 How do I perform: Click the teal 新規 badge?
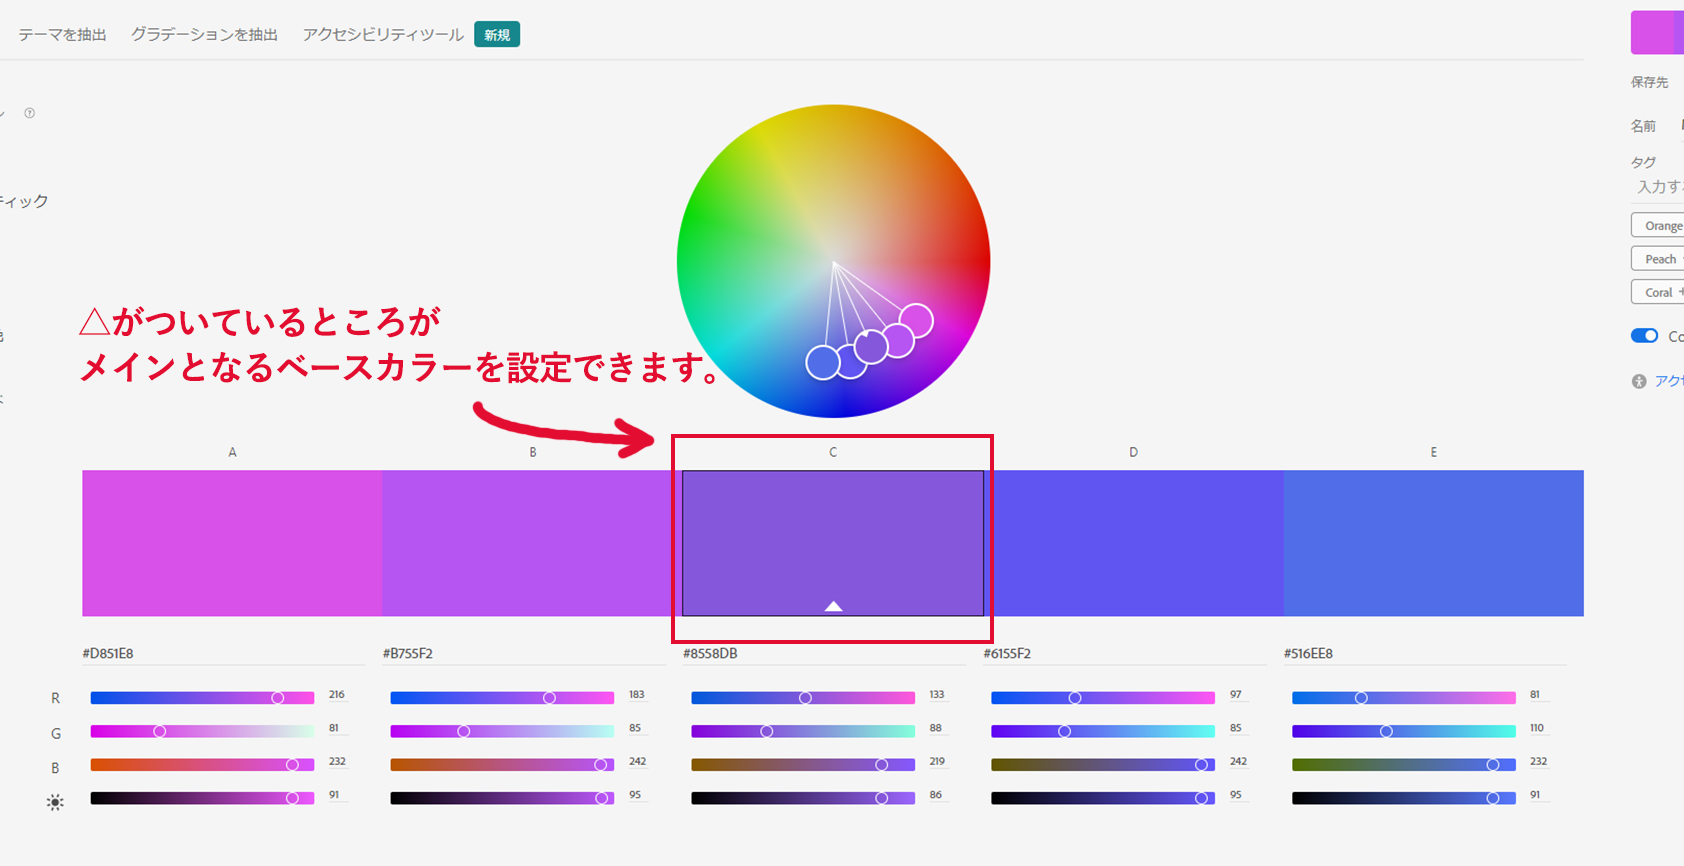[497, 35]
